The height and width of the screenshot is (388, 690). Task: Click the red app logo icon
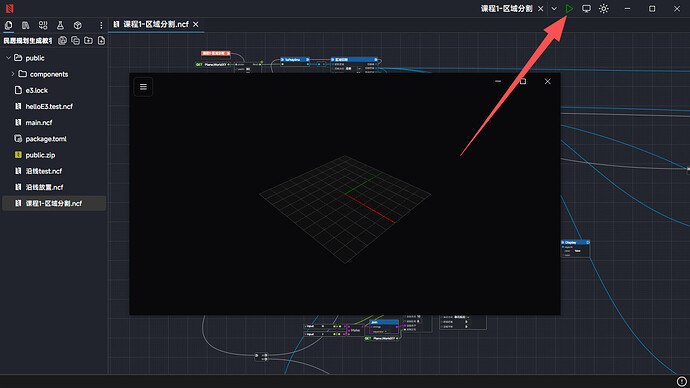(10, 8)
